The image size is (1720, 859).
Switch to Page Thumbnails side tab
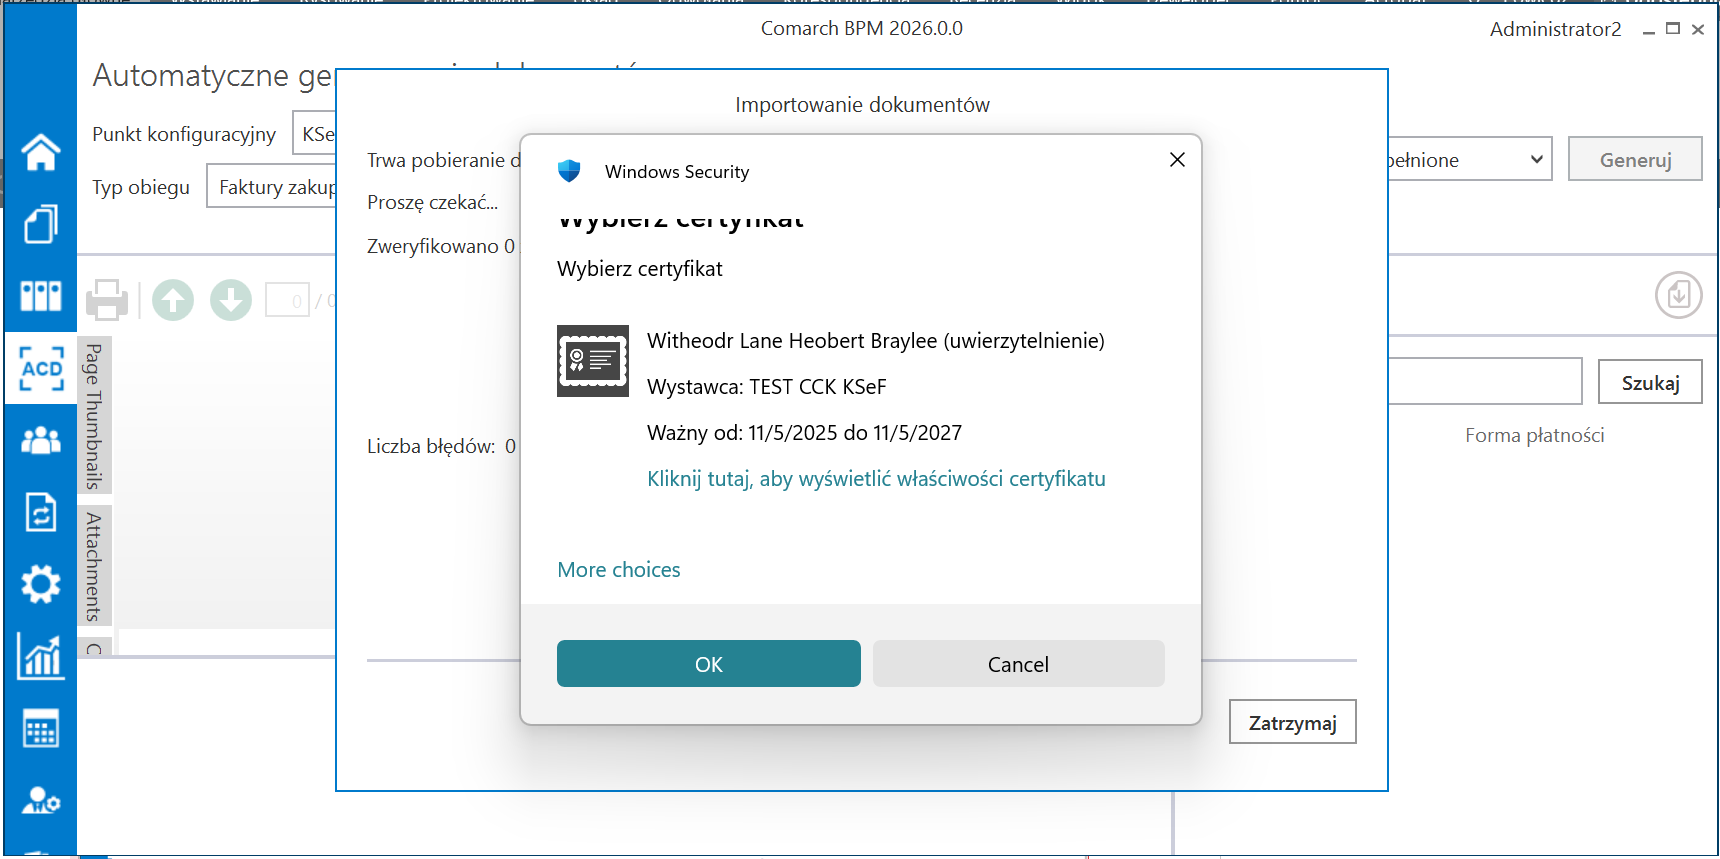point(94,416)
